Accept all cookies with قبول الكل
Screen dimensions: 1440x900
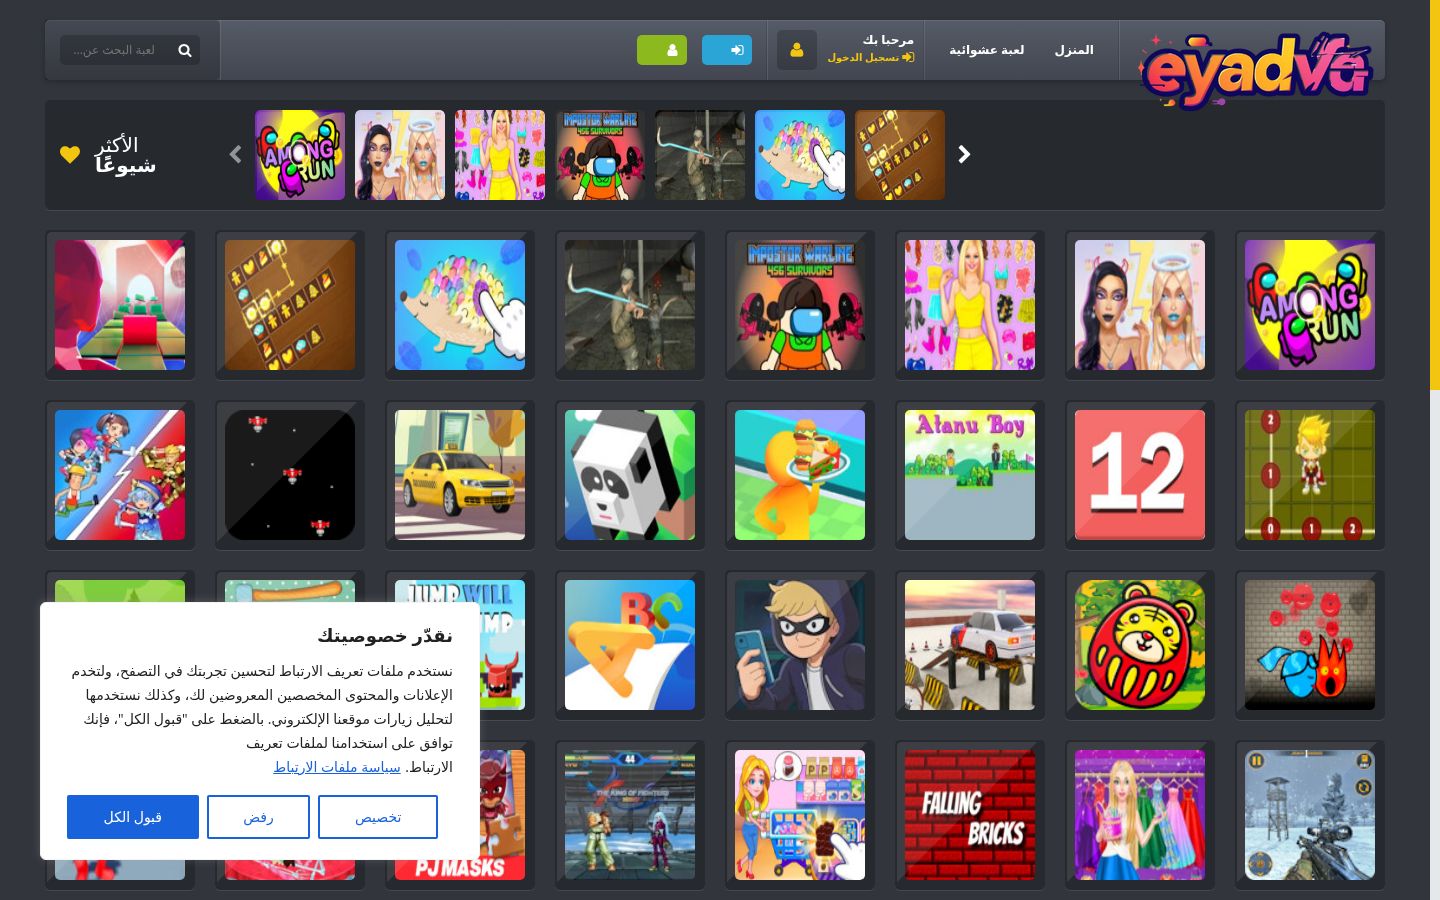coord(133,817)
